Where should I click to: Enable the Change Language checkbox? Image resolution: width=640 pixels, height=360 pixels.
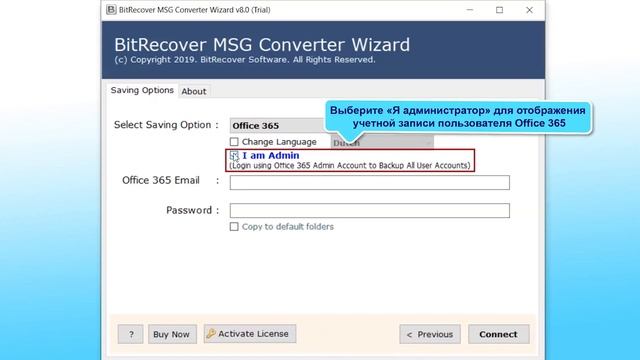point(234,142)
